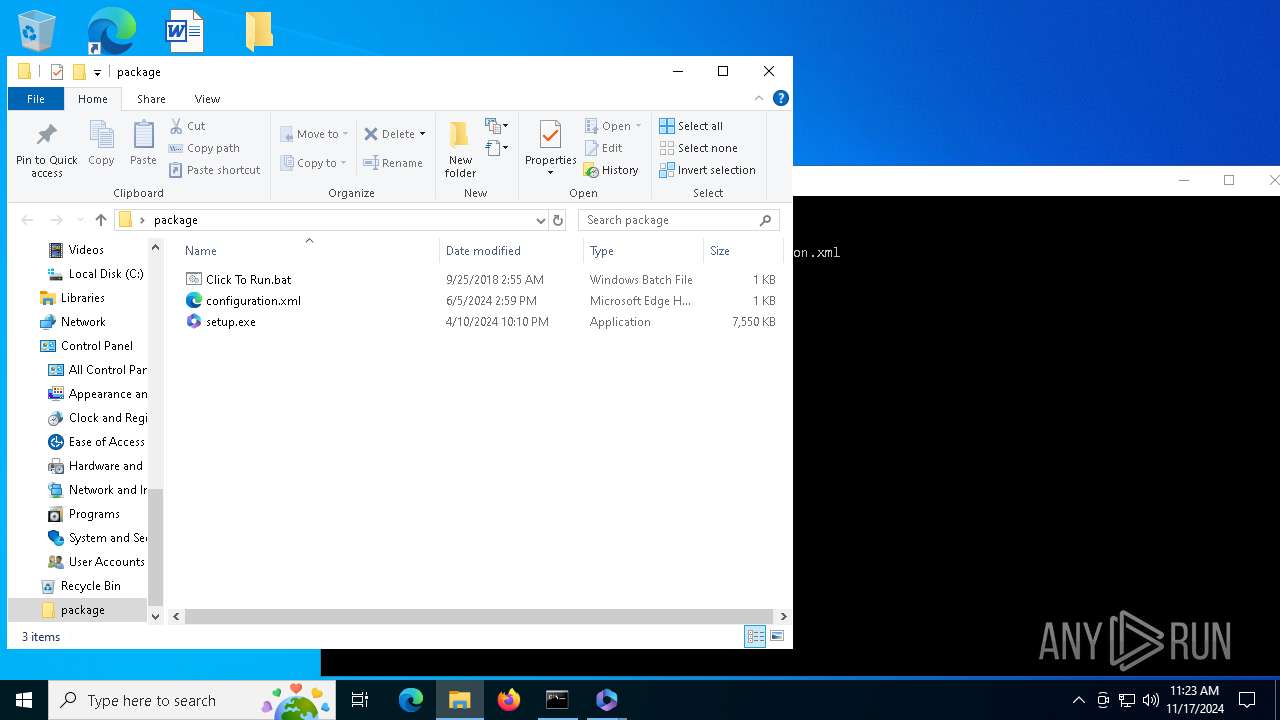Switch to the View ribbon tab
This screenshot has height=720, width=1280.
point(207,99)
